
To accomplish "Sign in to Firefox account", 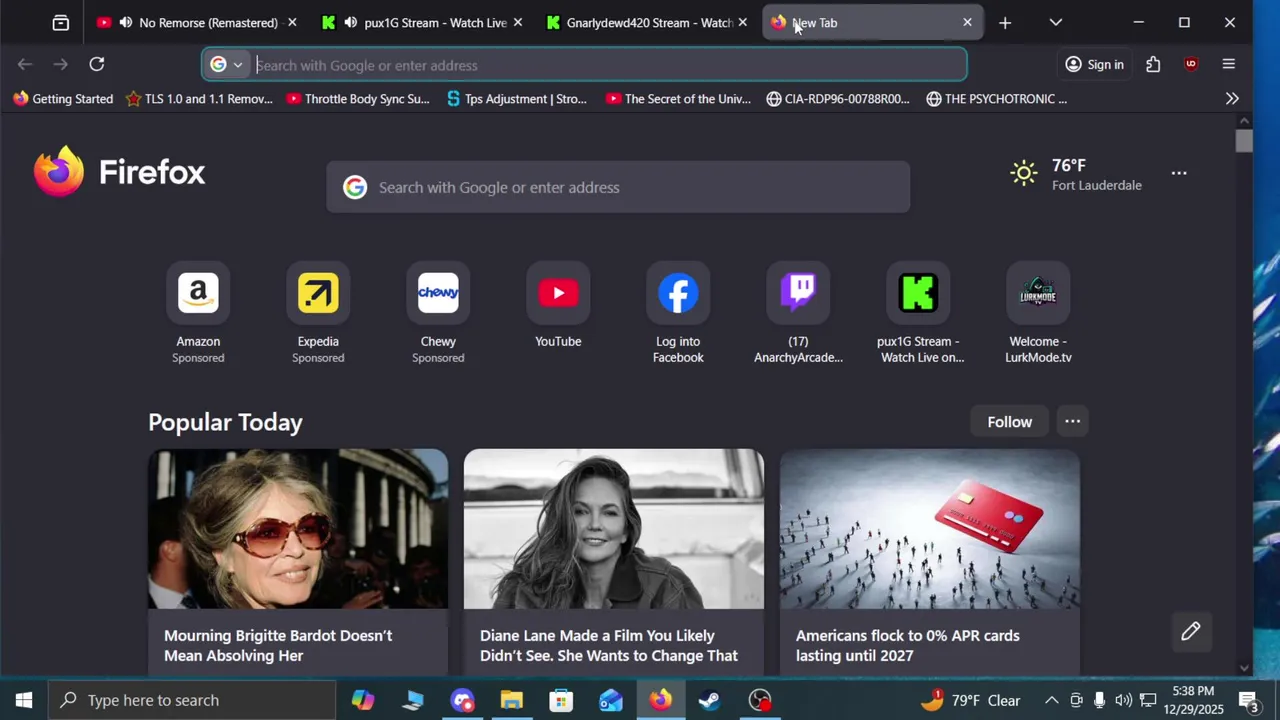I will point(1094,64).
